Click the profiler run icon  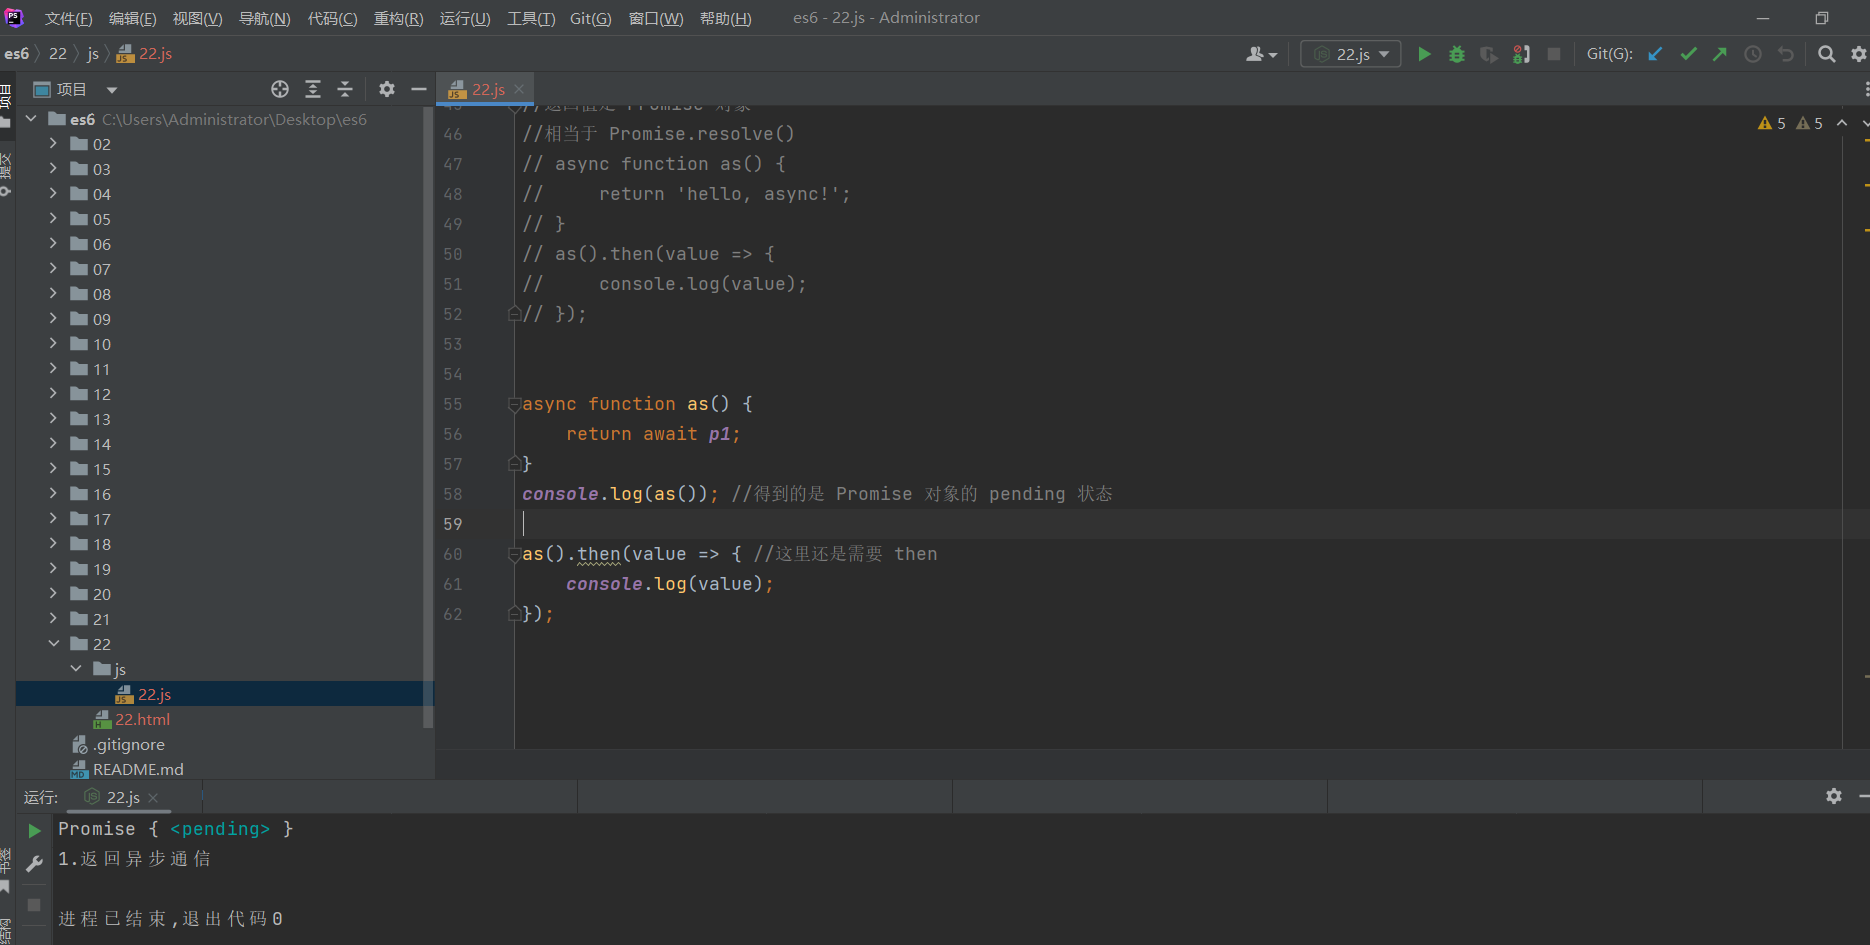point(1521,54)
